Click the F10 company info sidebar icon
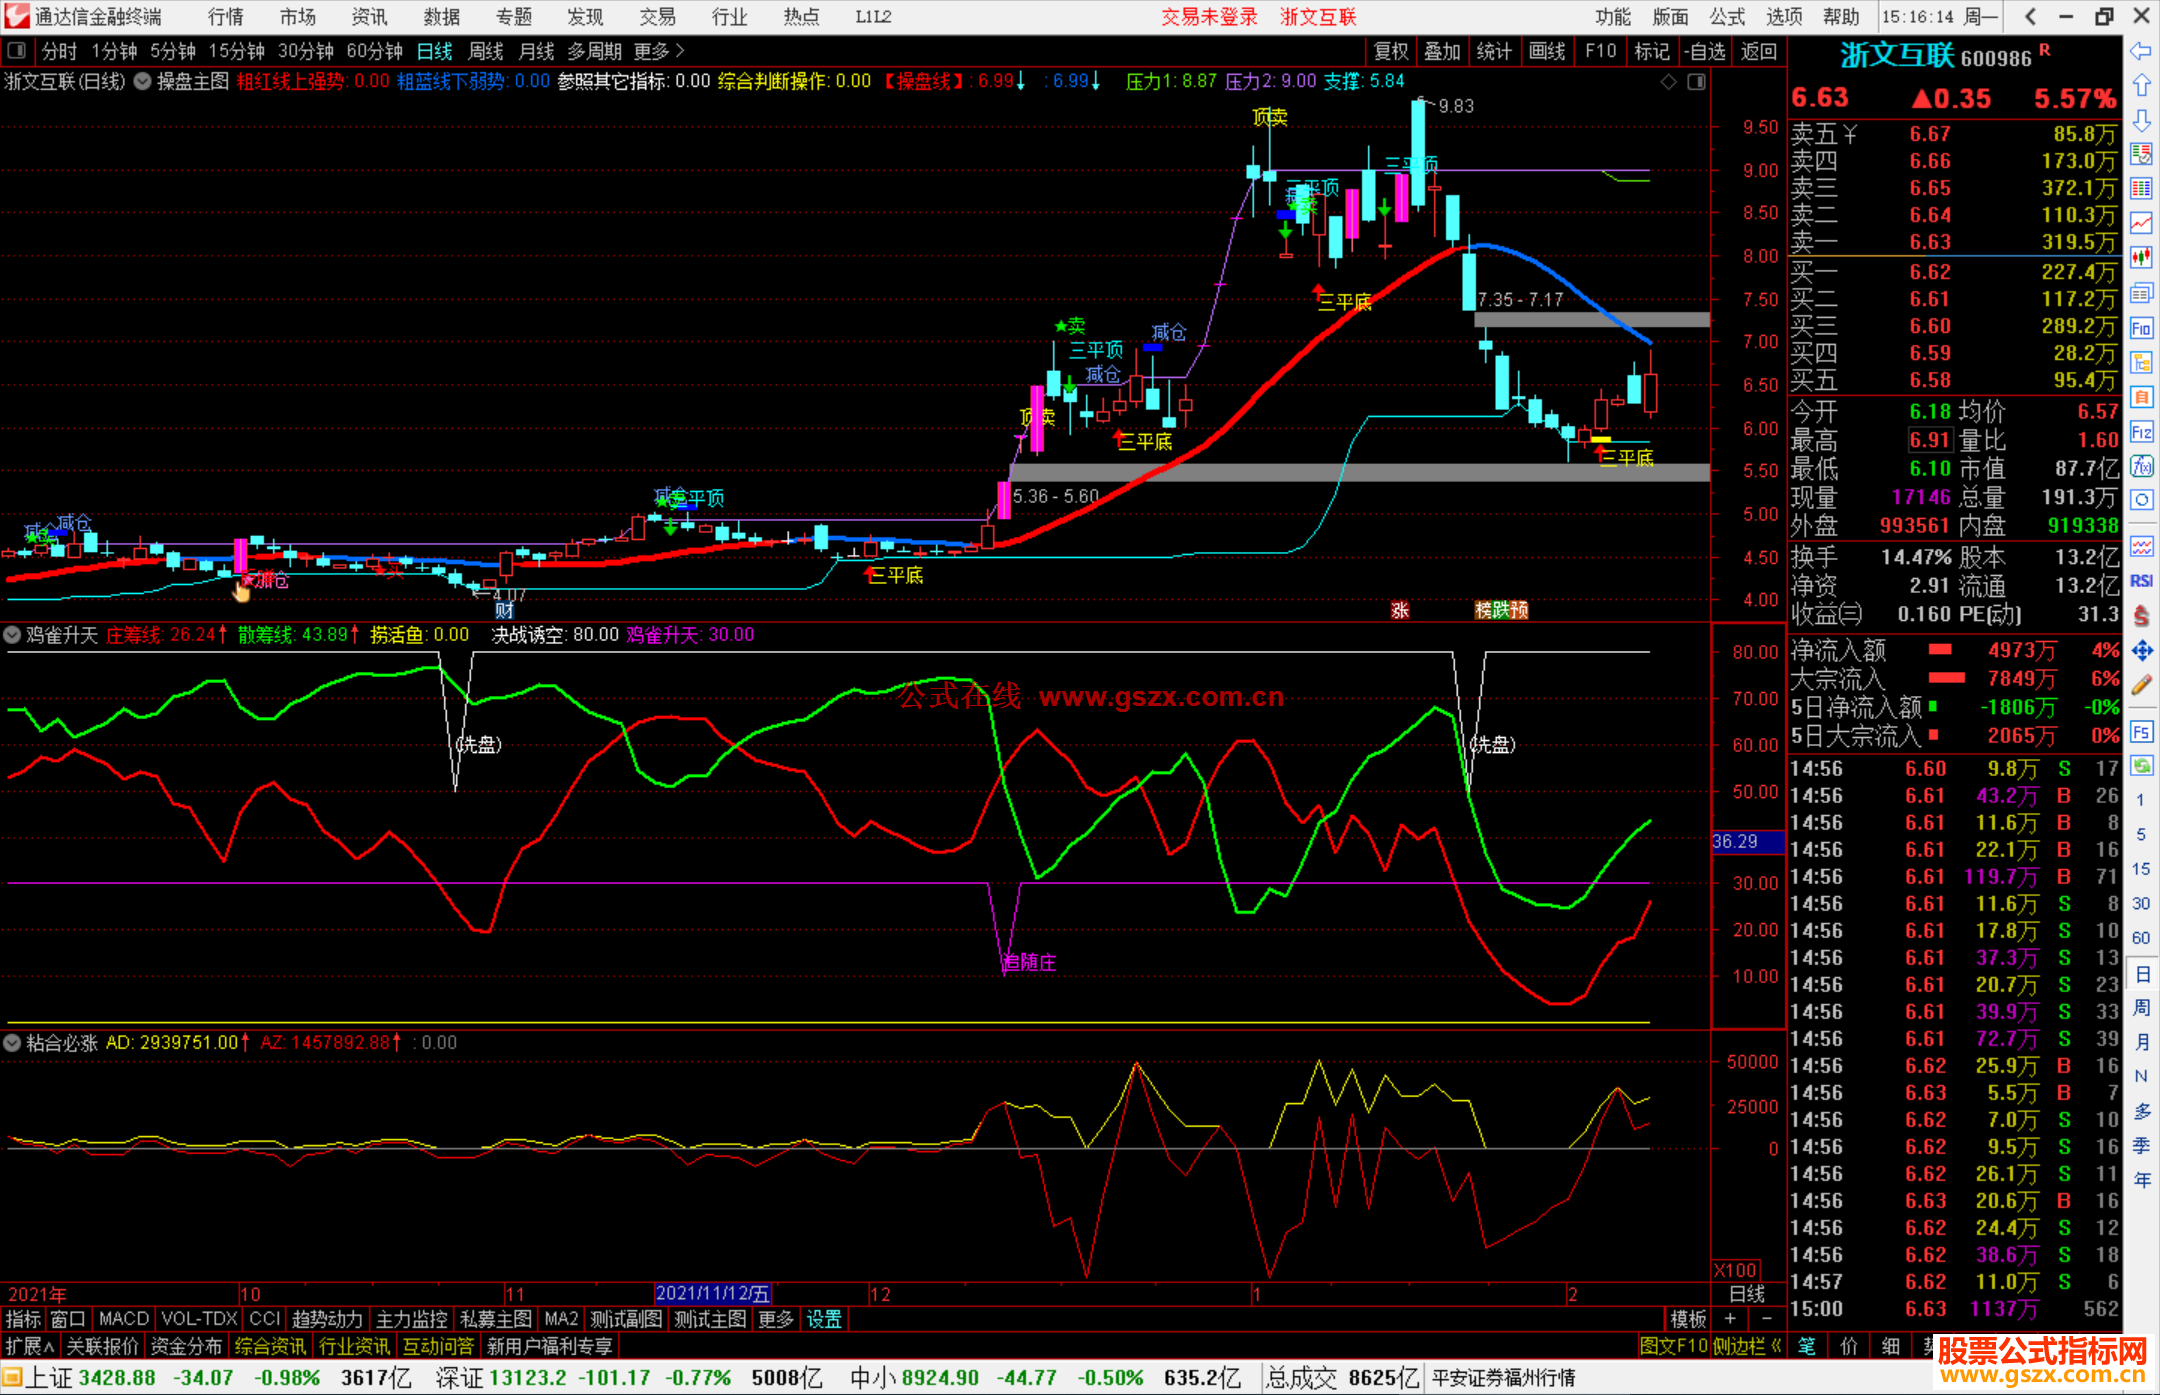Image resolution: width=2160 pixels, height=1395 pixels. pos(2141,328)
